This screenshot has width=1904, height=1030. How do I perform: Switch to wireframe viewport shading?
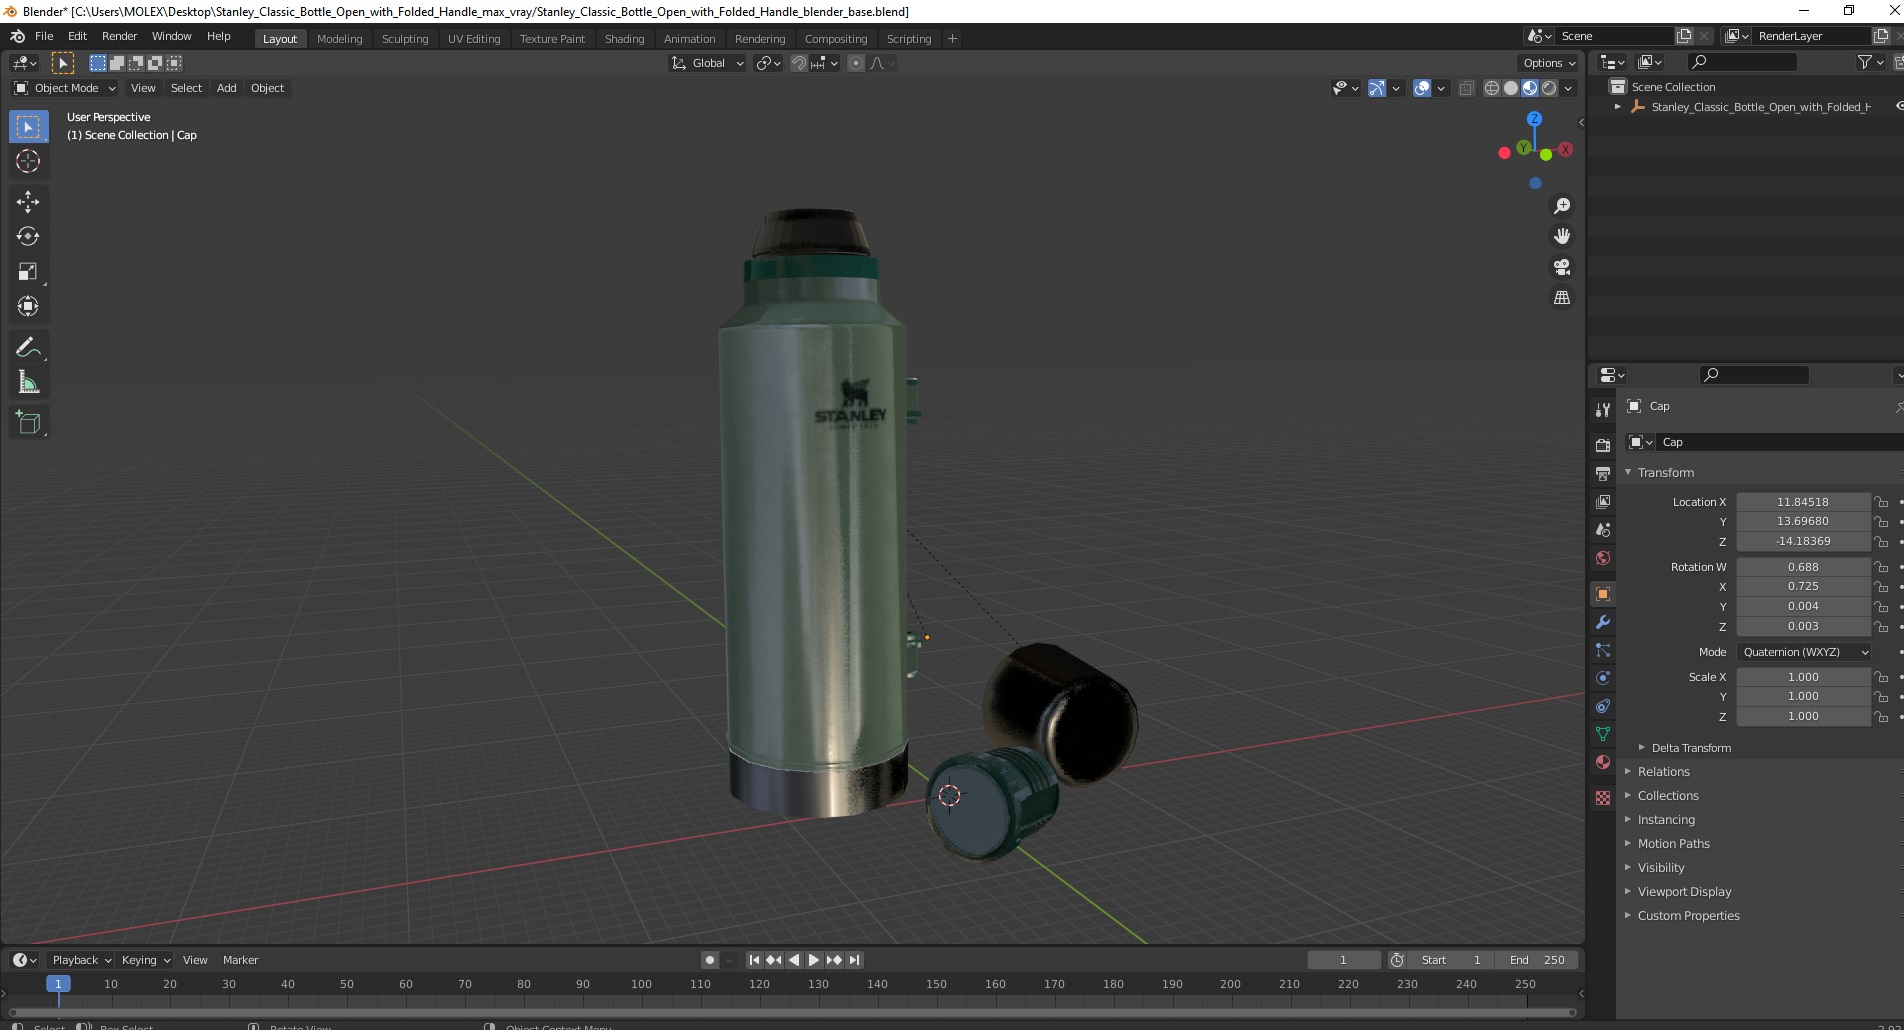point(1492,88)
